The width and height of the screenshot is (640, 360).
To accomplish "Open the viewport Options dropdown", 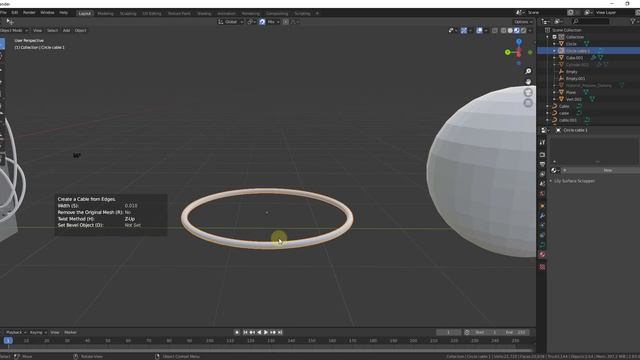I will pos(522,22).
